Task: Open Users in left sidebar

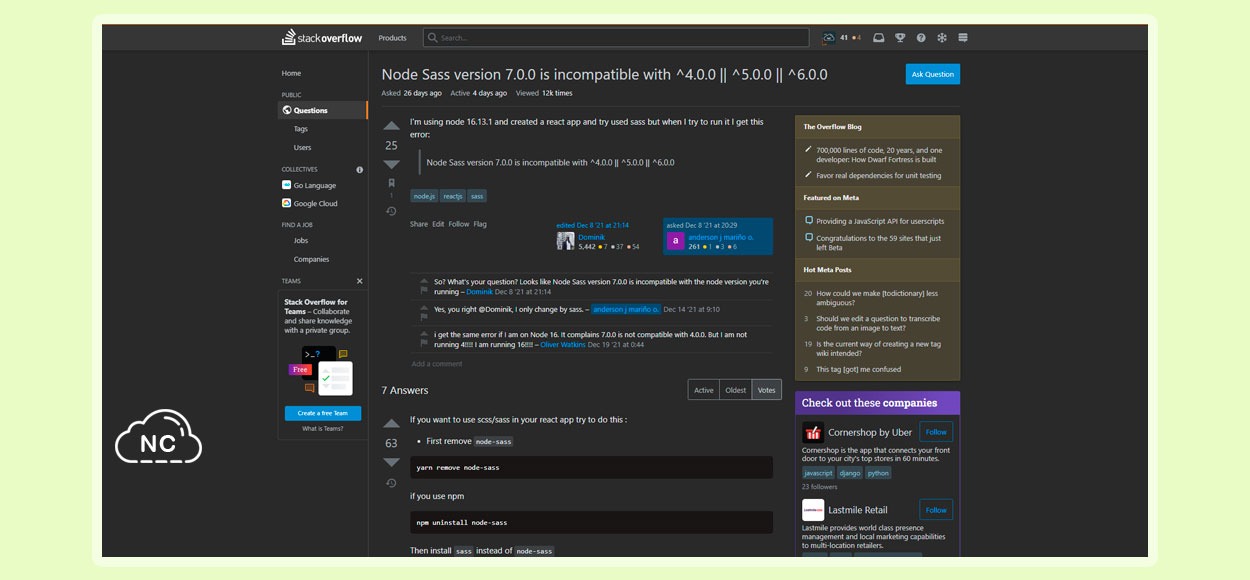Action: [x=302, y=147]
